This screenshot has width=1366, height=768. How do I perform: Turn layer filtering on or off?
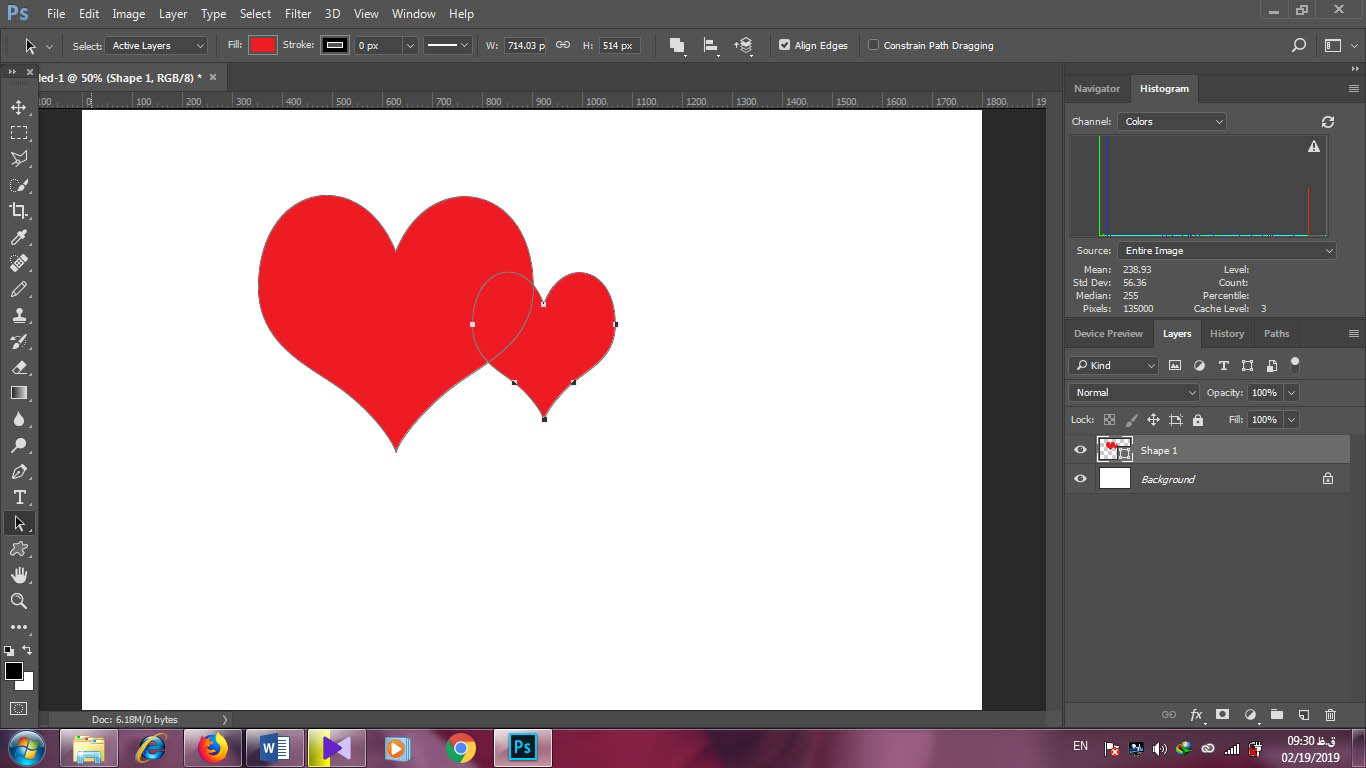(x=1295, y=364)
